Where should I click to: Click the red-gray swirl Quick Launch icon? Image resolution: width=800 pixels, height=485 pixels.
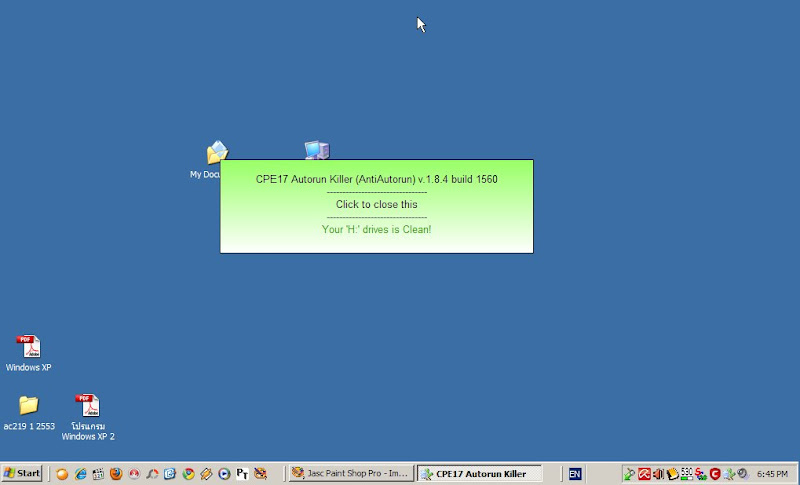152,474
